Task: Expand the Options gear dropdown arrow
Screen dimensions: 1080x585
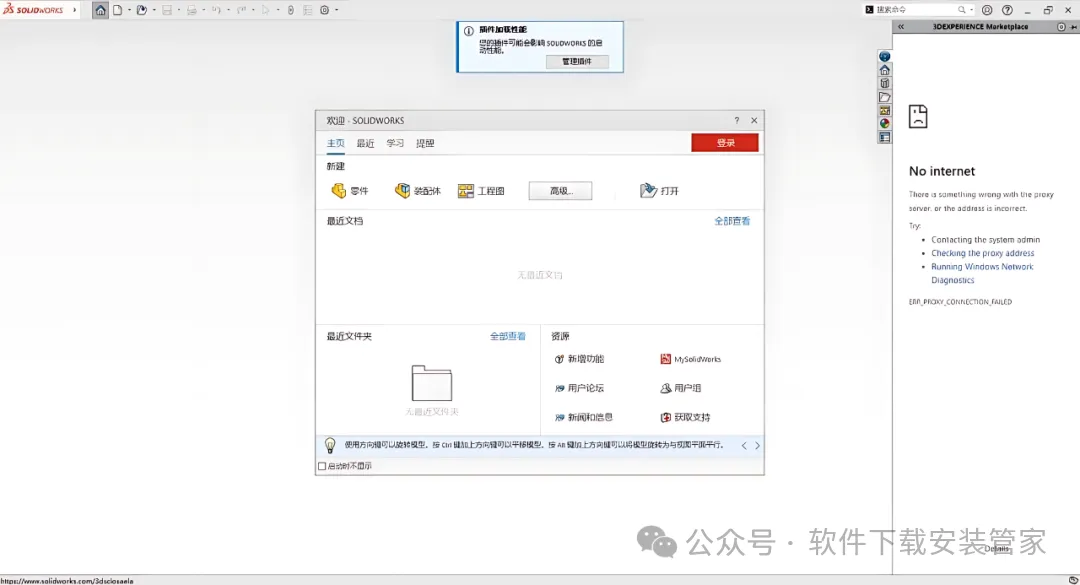Action: (x=336, y=10)
